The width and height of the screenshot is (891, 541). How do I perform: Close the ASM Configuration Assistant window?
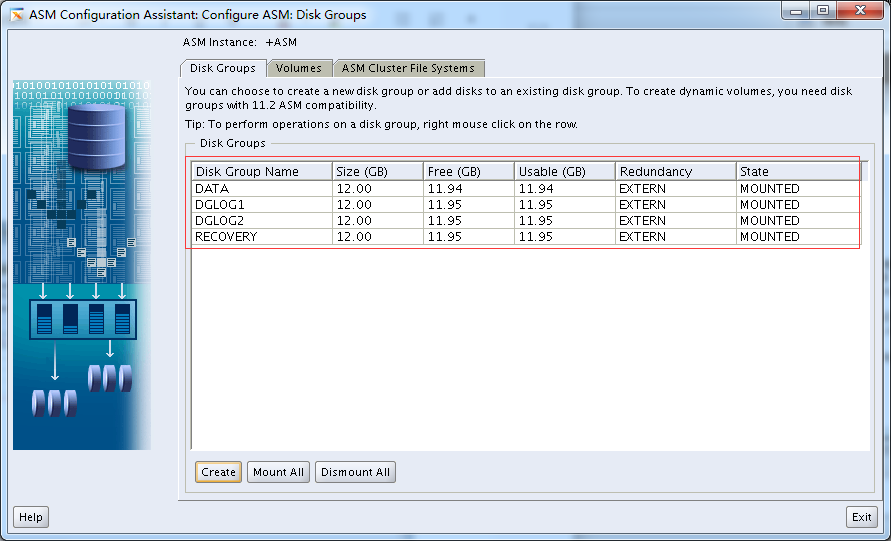tap(860, 11)
